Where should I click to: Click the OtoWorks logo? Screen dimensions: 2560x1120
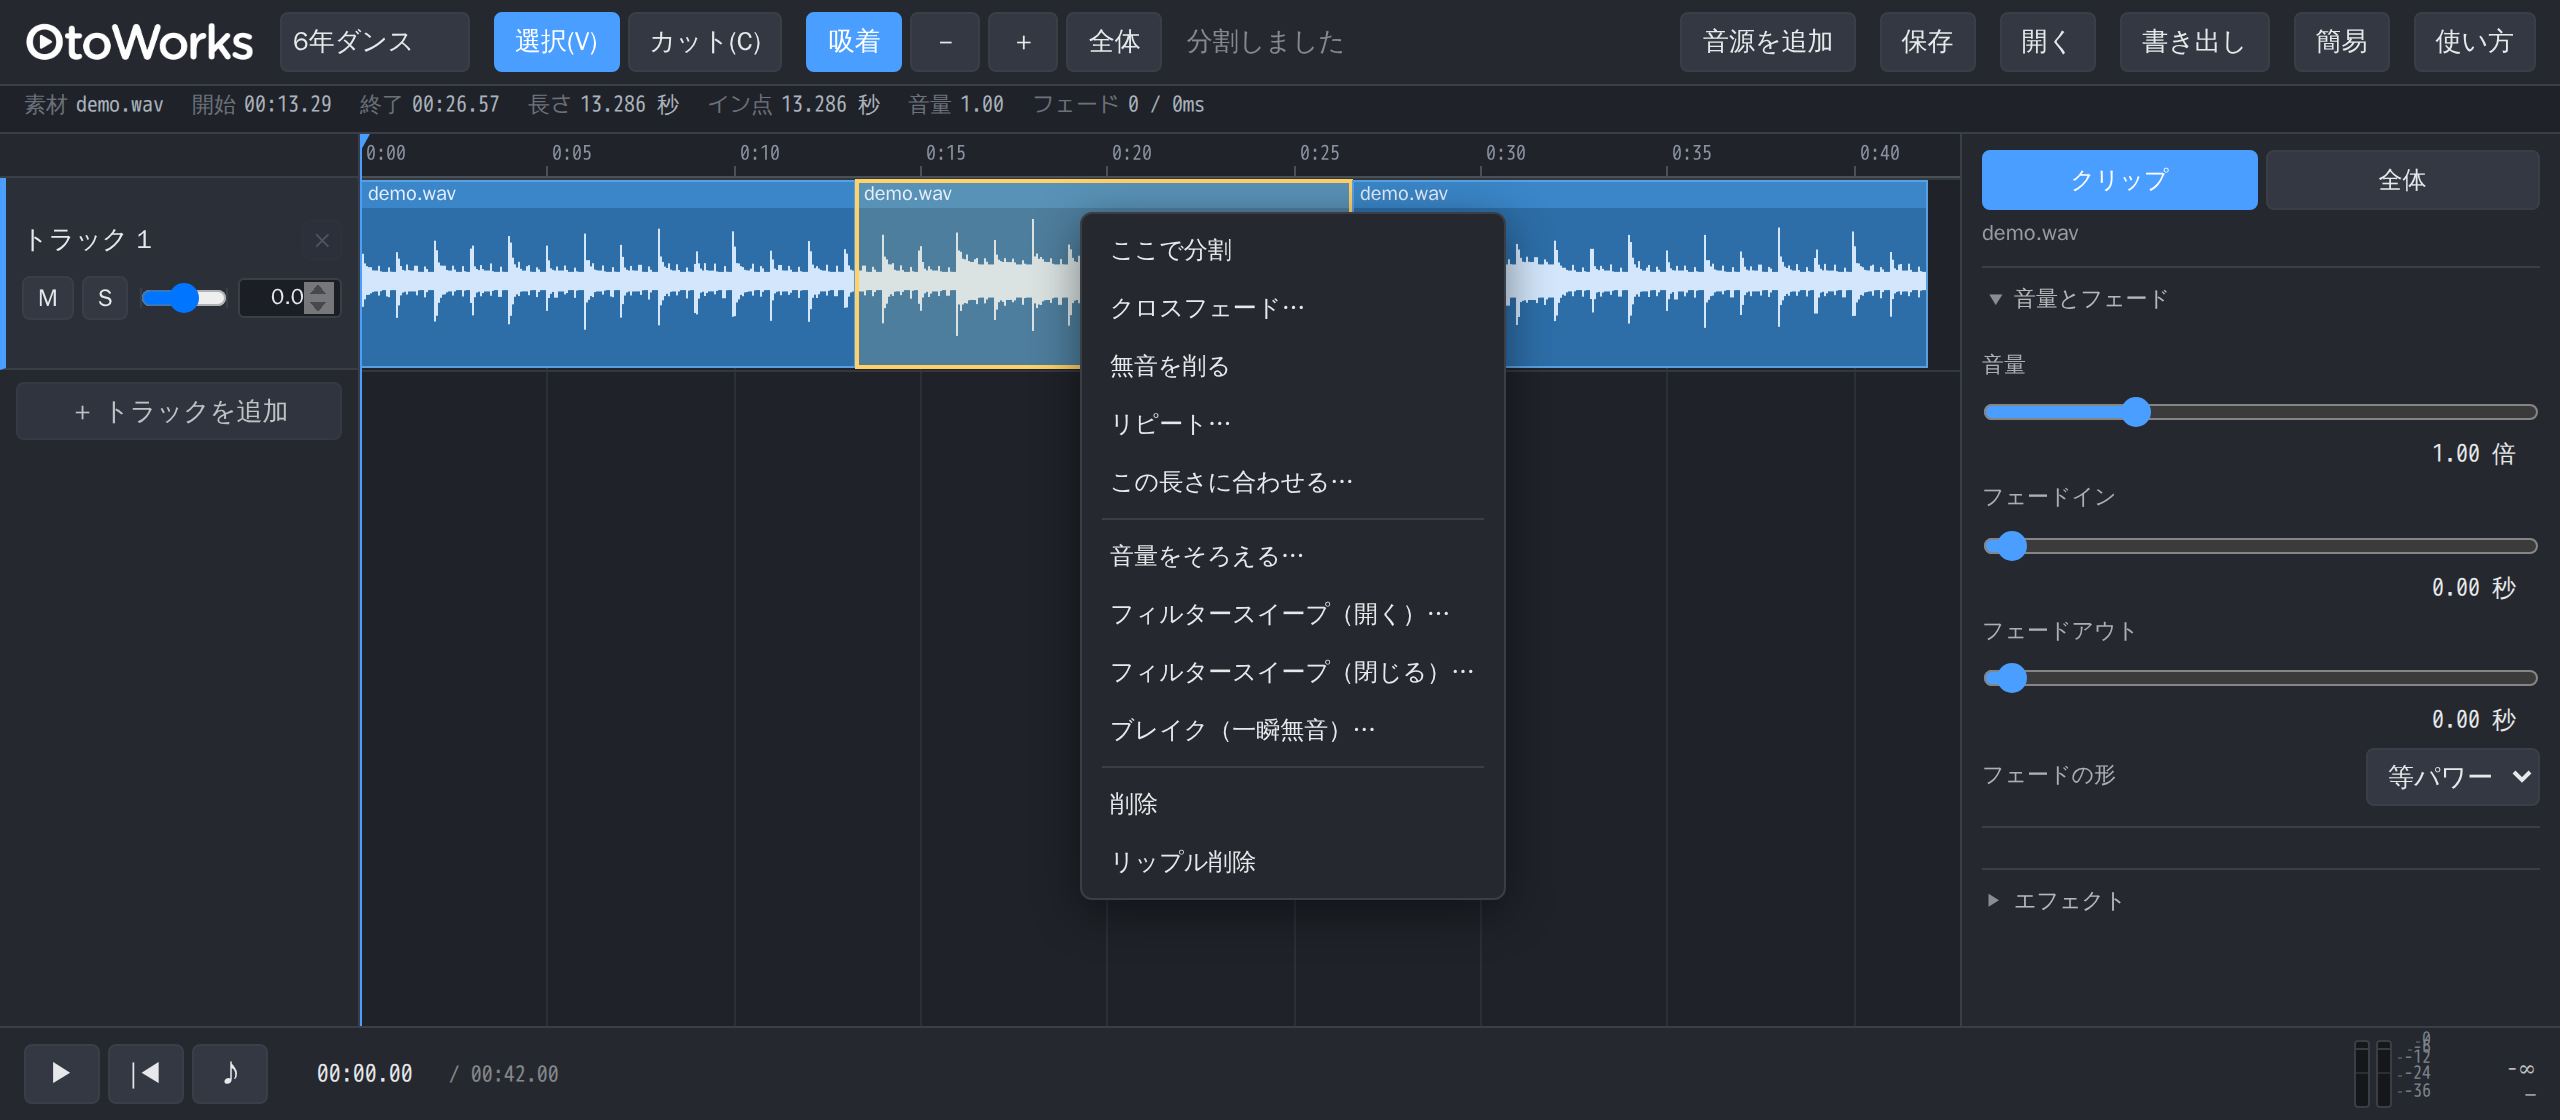(139, 42)
